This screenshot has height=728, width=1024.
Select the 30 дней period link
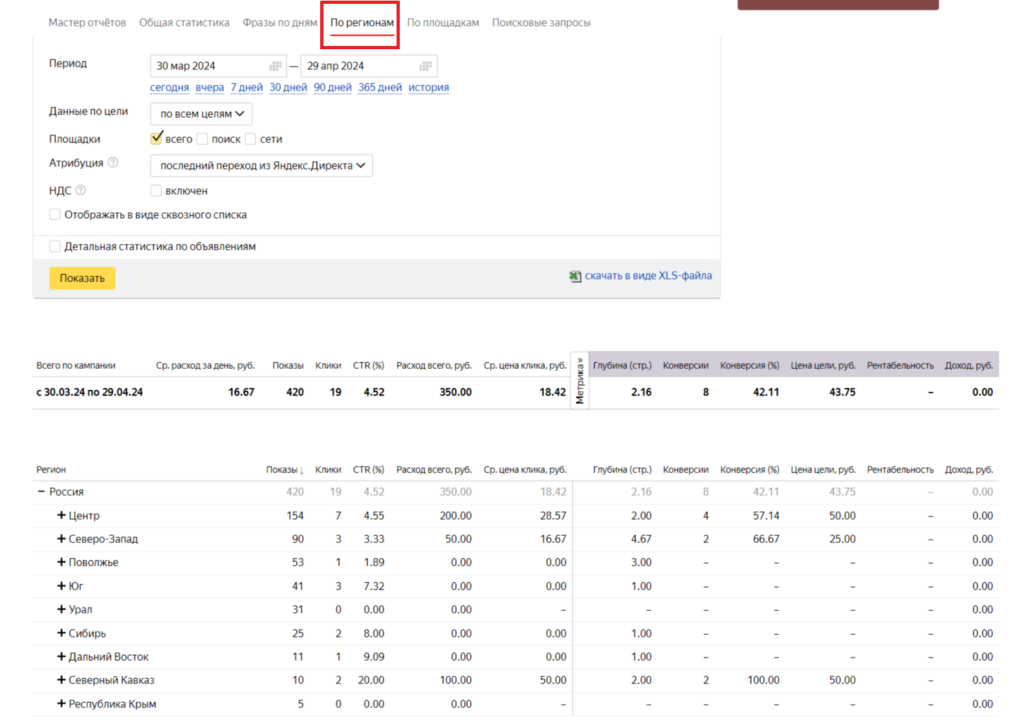pyautogui.click(x=288, y=88)
